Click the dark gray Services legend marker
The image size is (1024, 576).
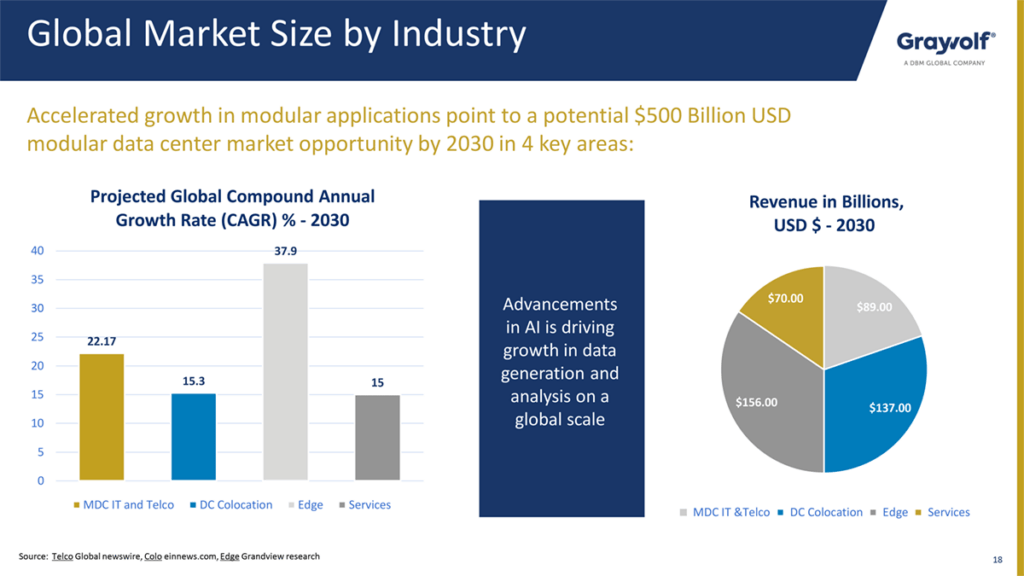coord(341,505)
